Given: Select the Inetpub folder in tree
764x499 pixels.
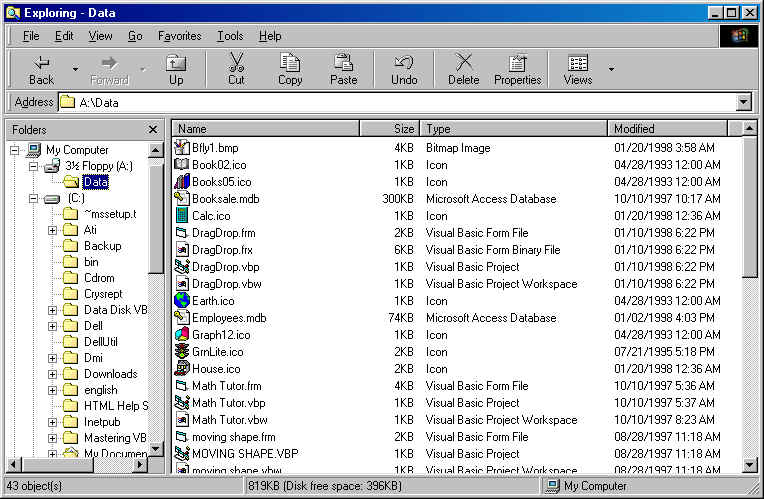Looking at the screenshot, I should (102, 422).
